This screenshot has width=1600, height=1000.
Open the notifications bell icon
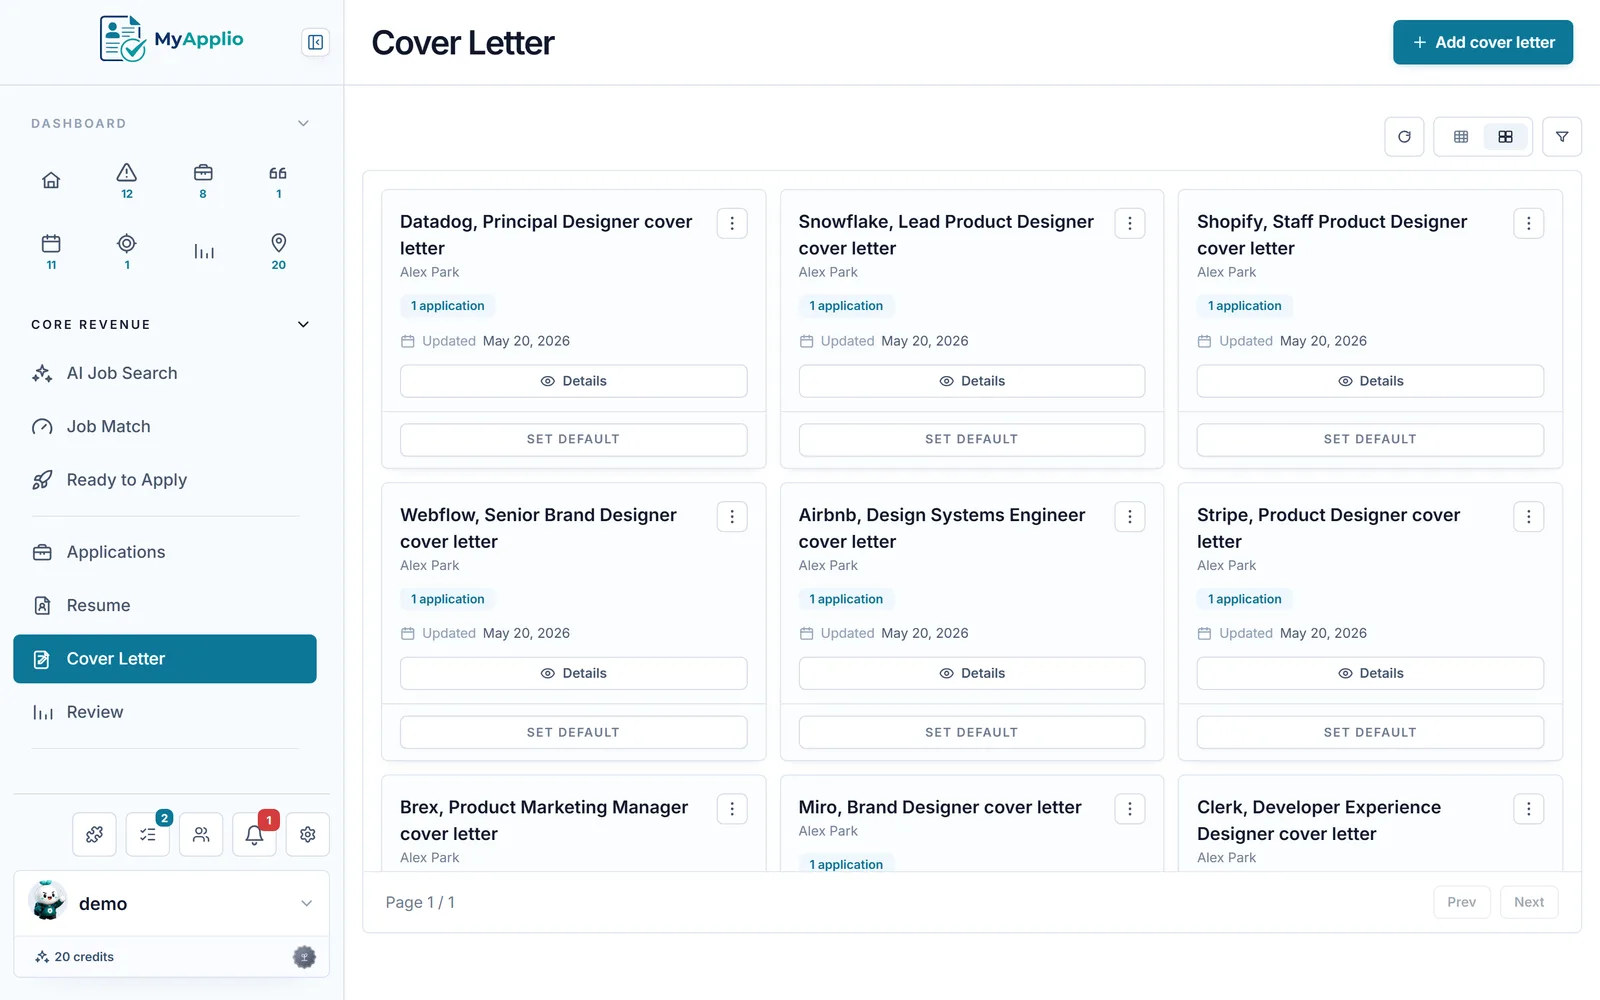click(254, 834)
